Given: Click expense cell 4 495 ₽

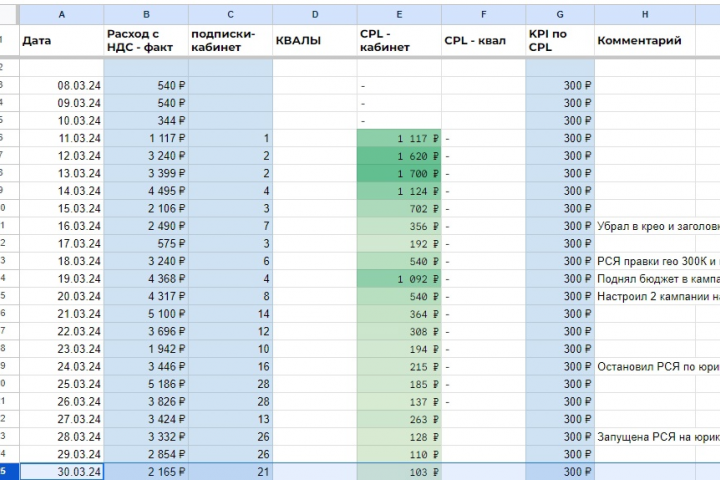Looking at the screenshot, I should [x=146, y=191].
